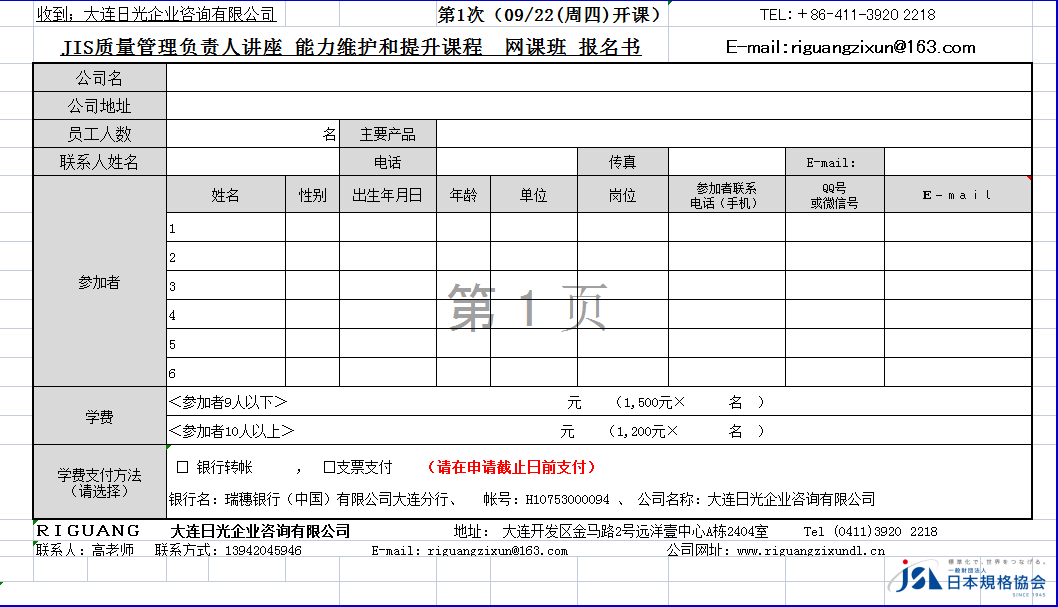Click the empty cell right of 传真

(726, 162)
